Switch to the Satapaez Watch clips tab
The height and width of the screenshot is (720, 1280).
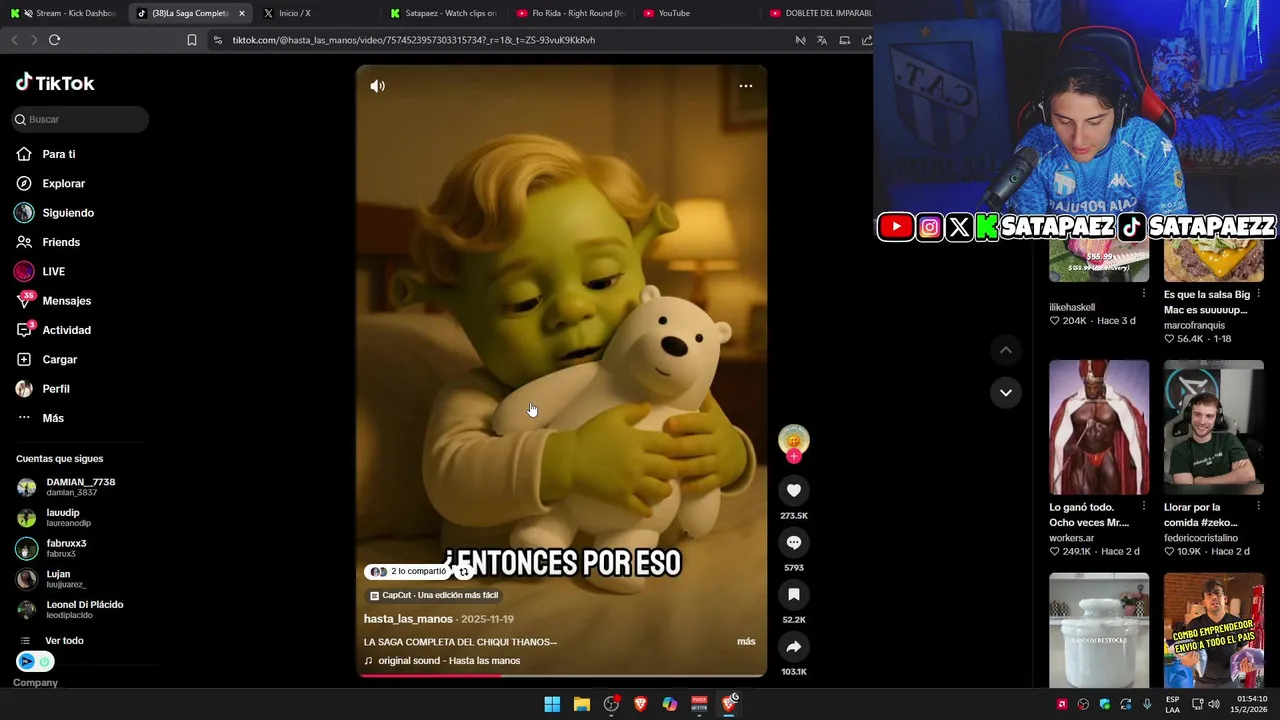point(443,13)
